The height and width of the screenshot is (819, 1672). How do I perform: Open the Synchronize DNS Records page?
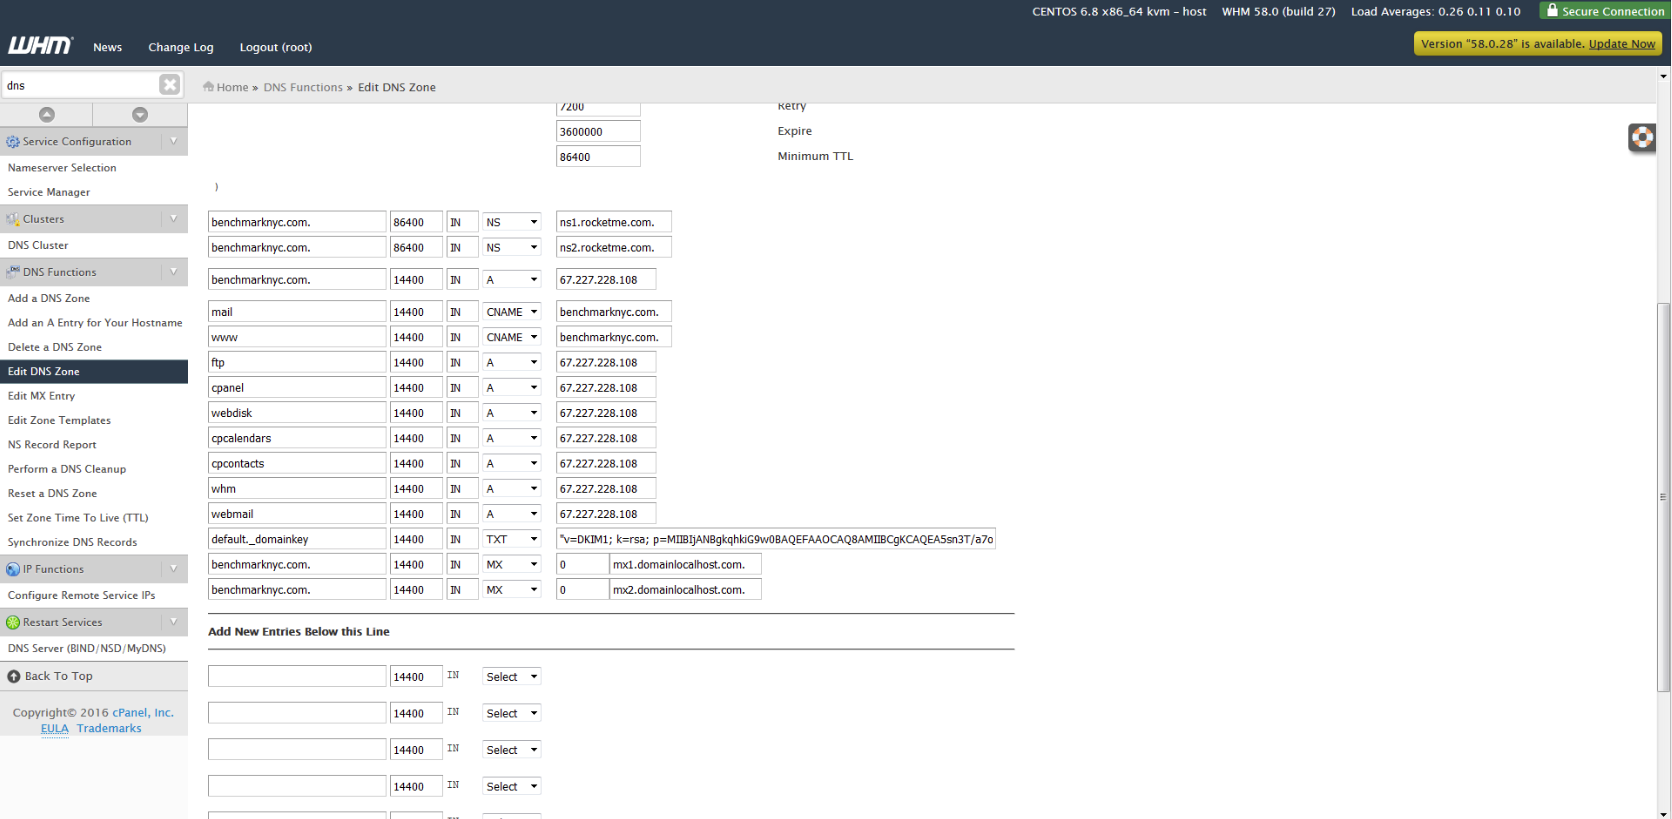(72, 542)
